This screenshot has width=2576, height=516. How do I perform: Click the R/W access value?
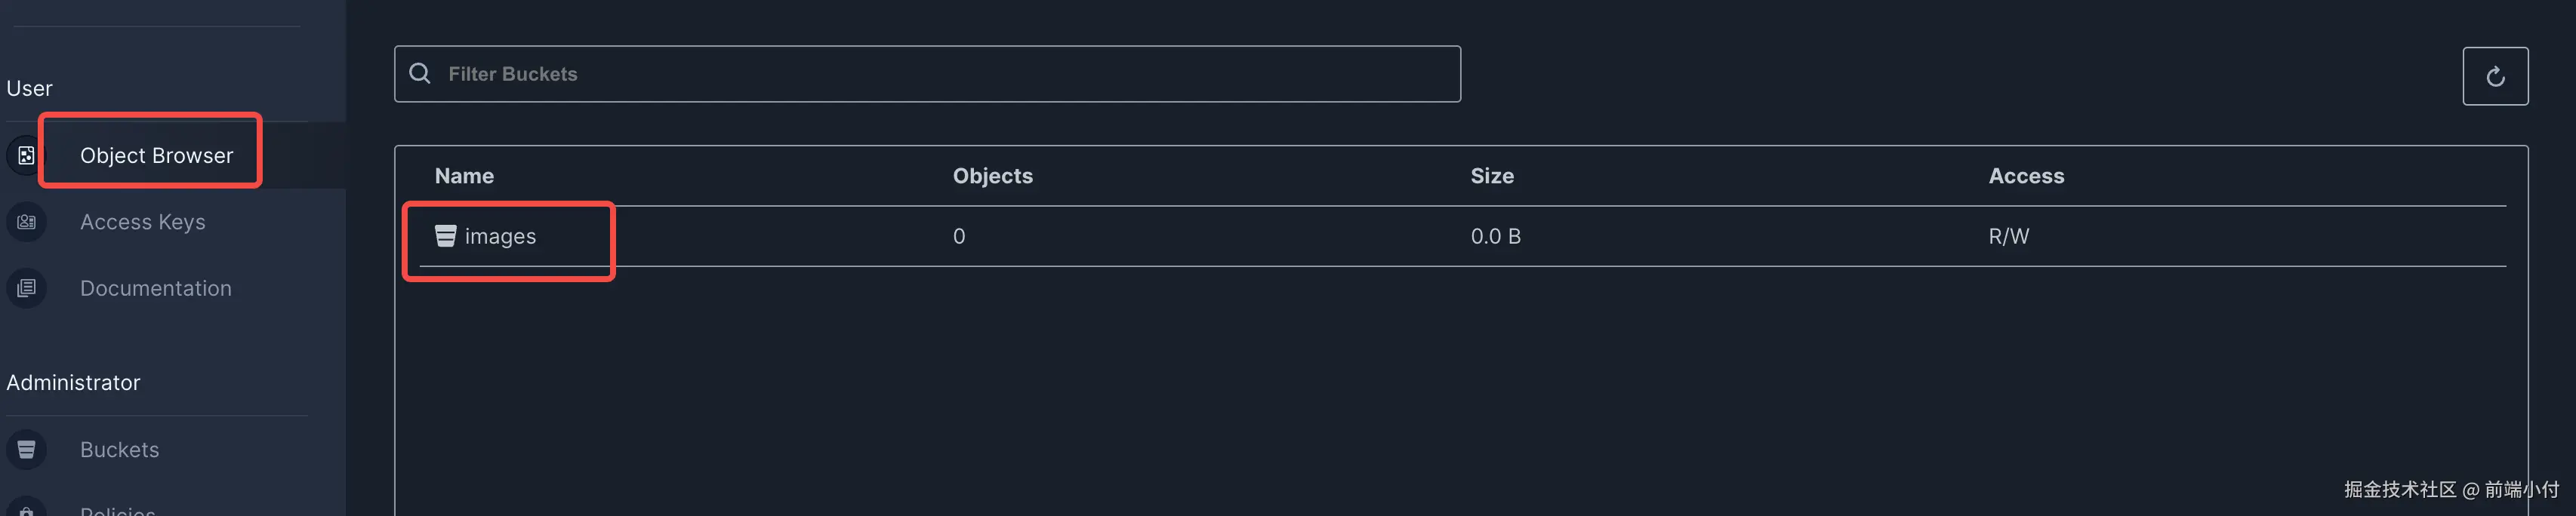click(2008, 236)
